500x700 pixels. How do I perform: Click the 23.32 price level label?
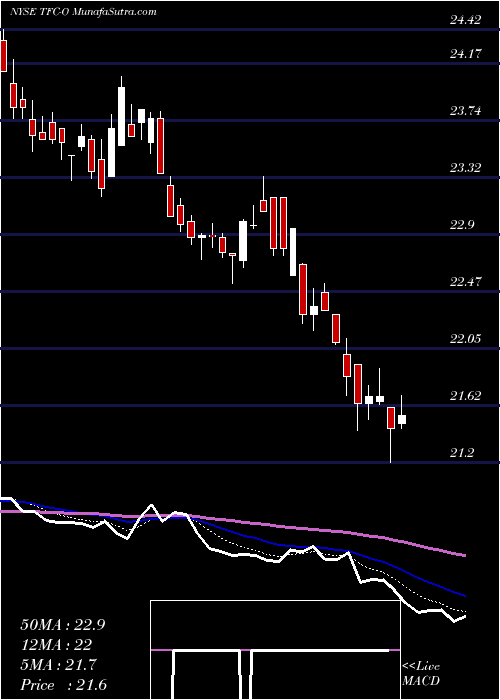(x=465, y=168)
